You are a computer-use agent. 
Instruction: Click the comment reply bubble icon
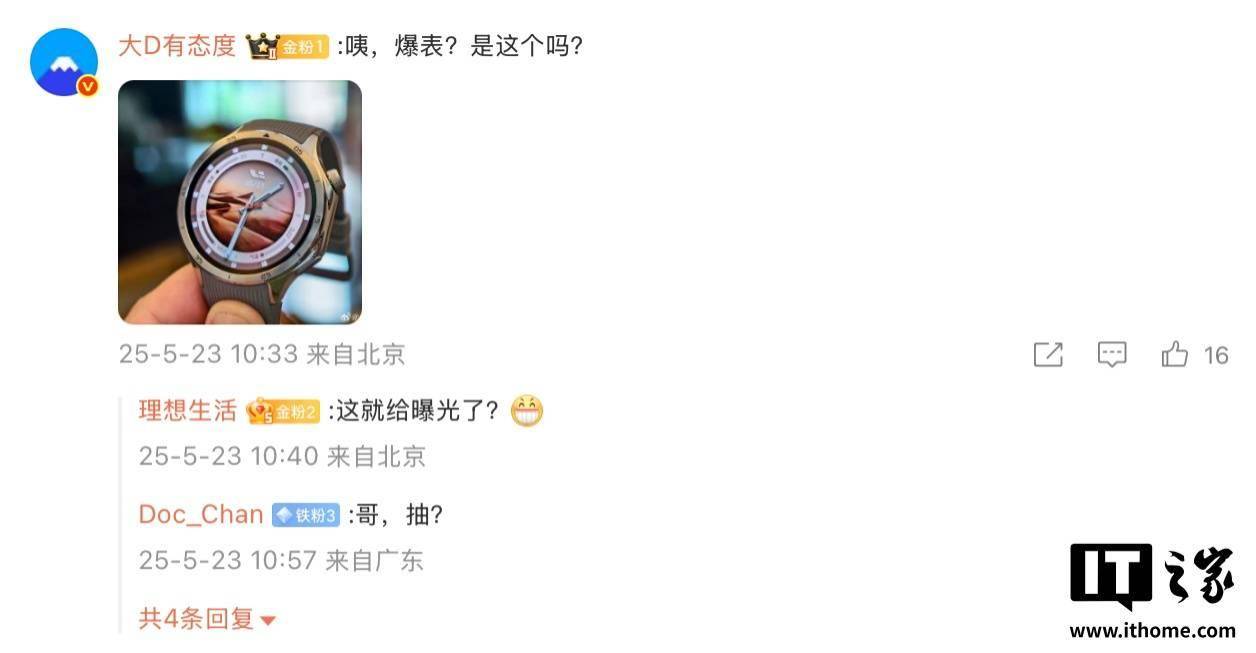(1112, 354)
